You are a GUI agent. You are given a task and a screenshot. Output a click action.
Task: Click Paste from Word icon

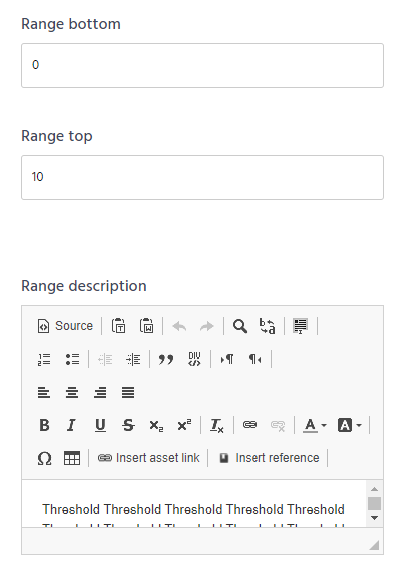pyautogui.click(x=146, y=326)
